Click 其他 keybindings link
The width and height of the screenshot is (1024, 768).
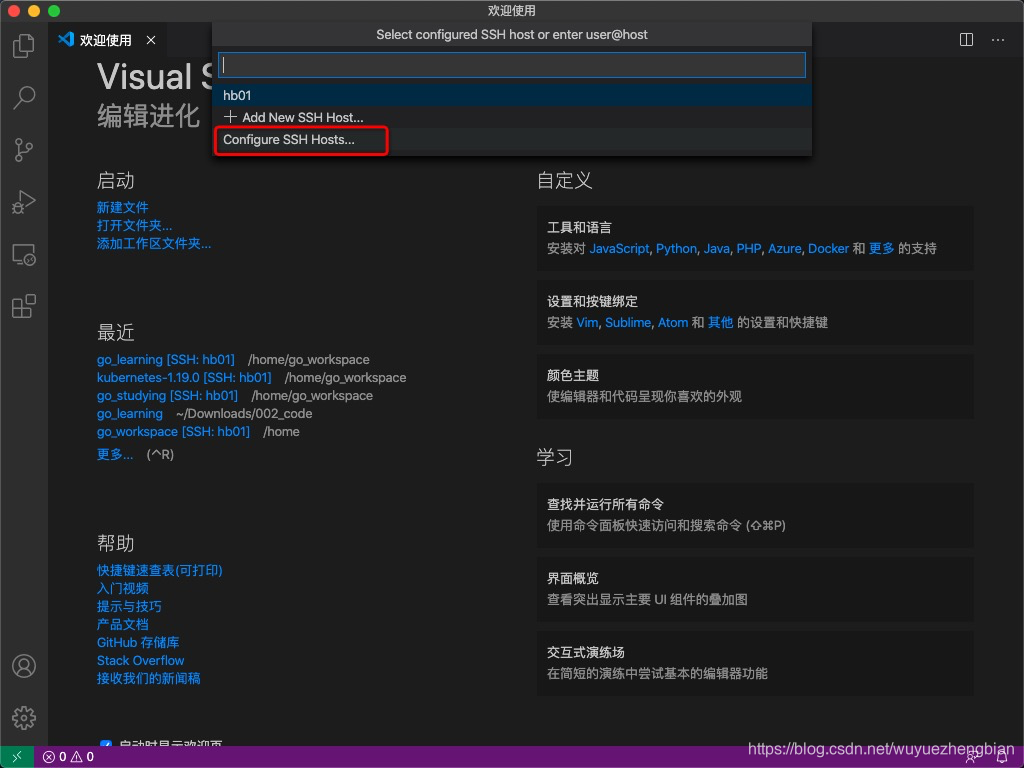(720, 323)
